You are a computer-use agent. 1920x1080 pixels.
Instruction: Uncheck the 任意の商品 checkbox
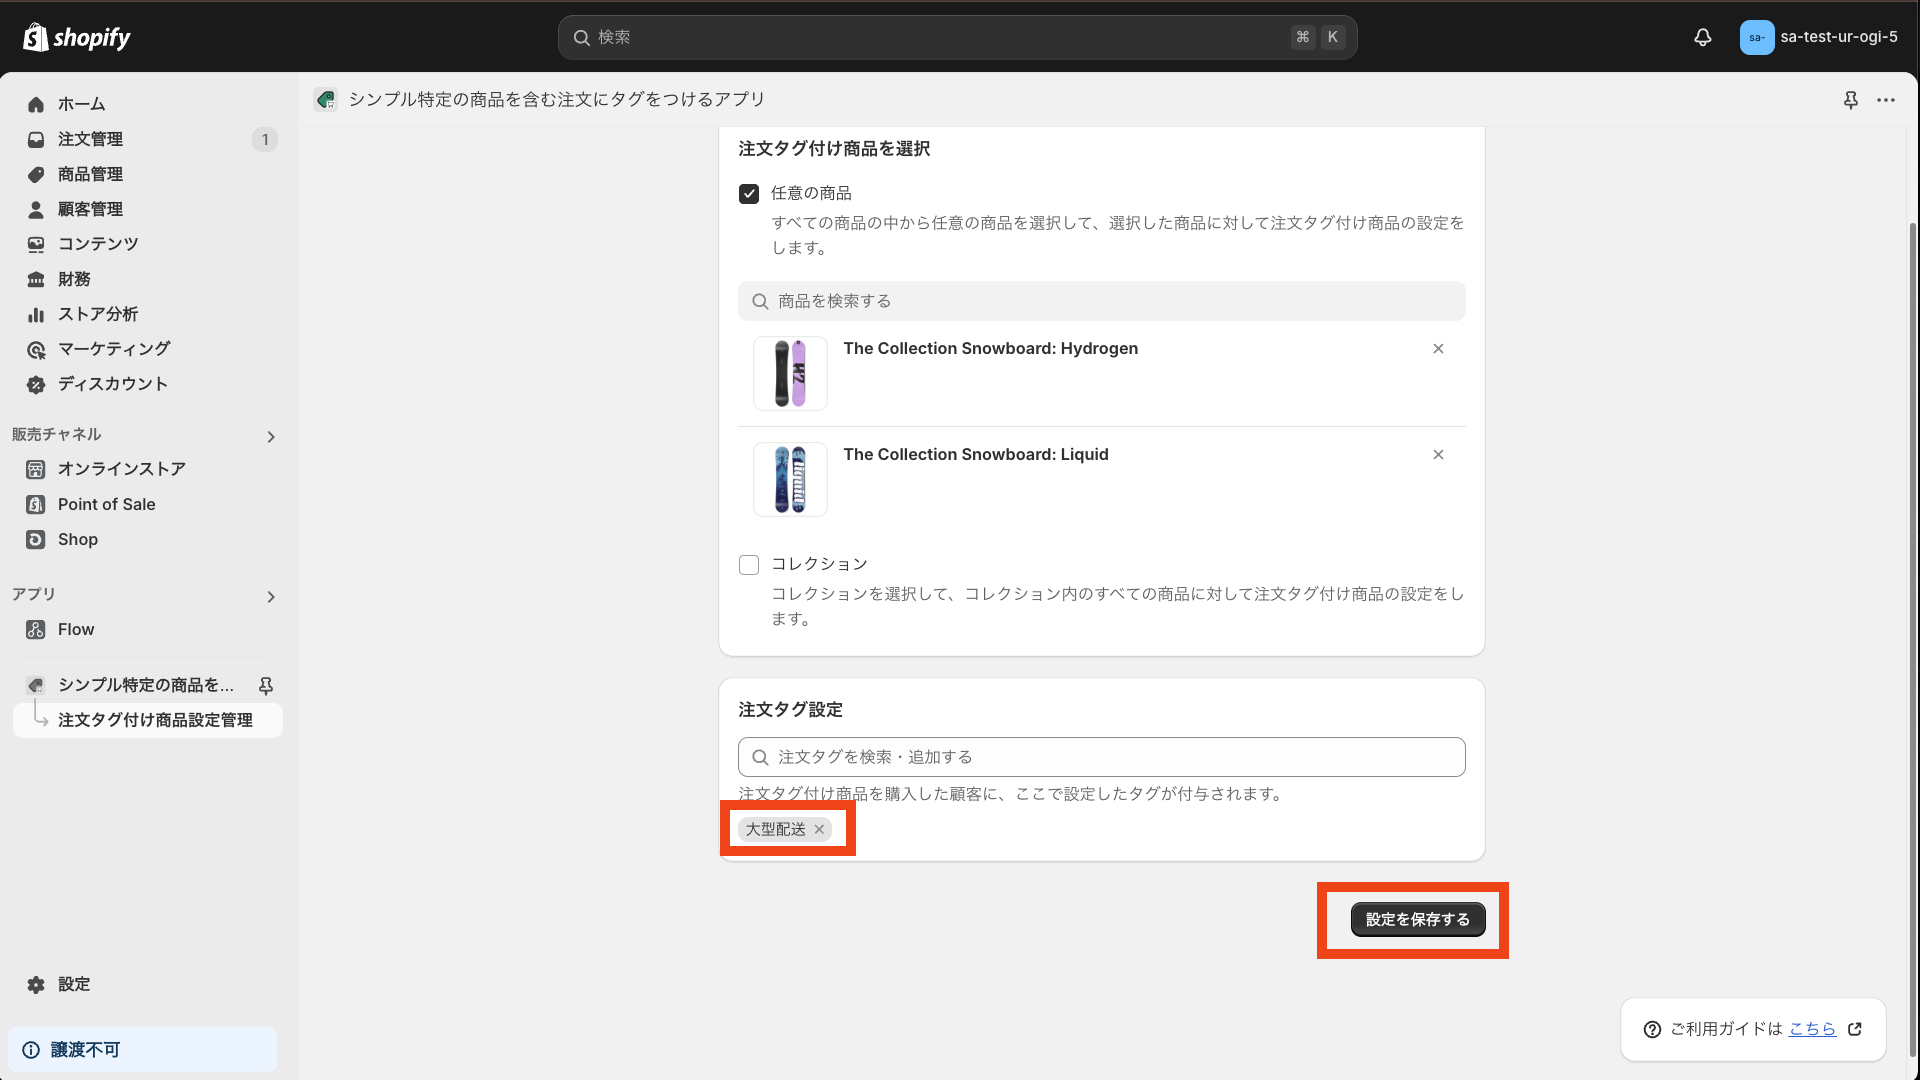click(x=749, y=193)
